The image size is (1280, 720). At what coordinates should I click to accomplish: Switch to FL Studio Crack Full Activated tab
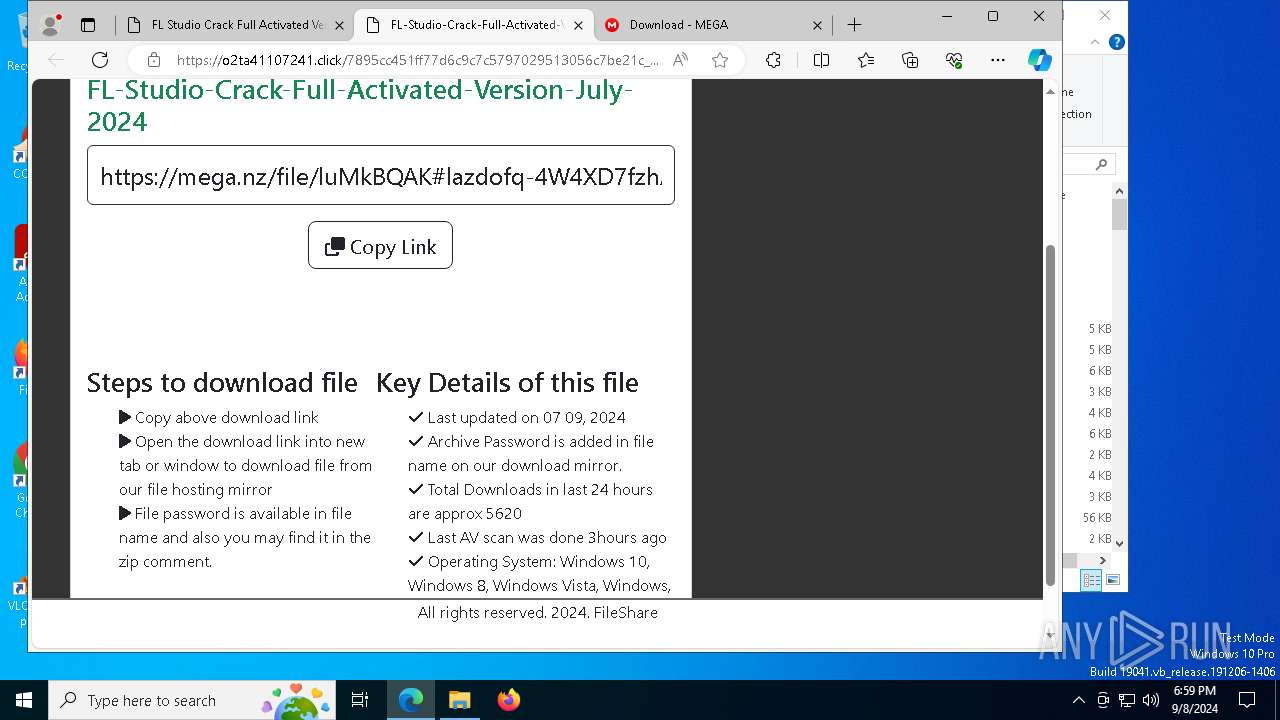pyautogui.click(x=237, y=25)
